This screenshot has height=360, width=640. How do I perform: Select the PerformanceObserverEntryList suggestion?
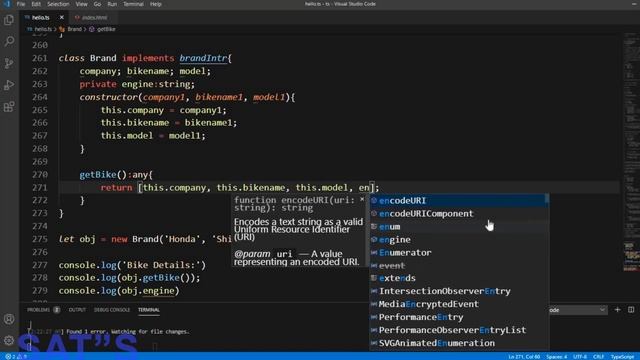(457, 330)
